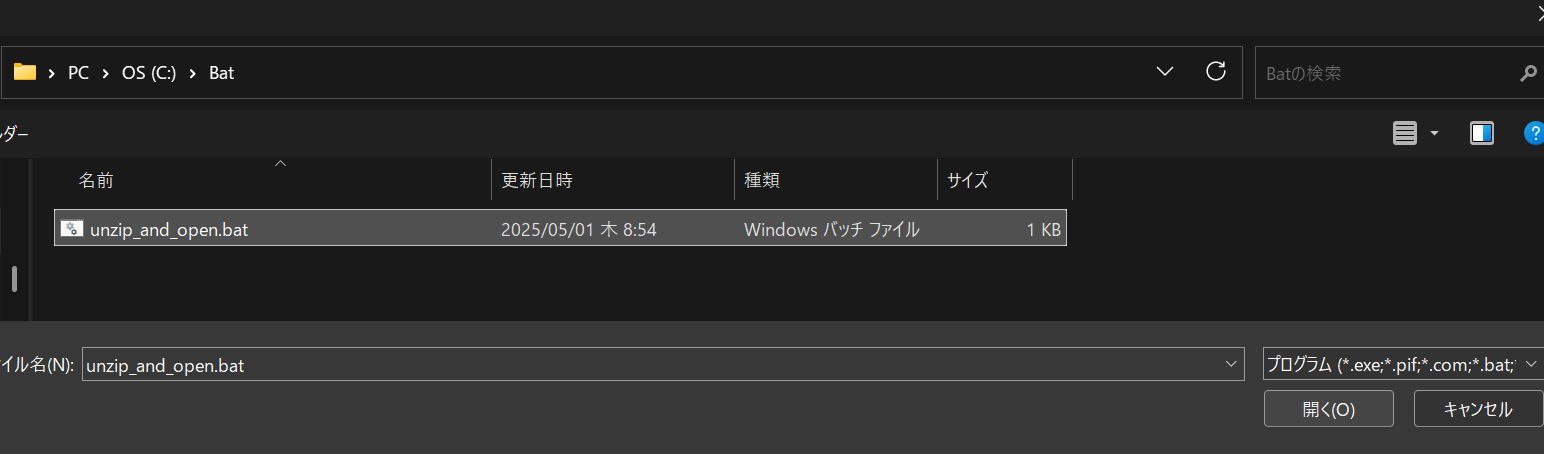Click the magnifier icon in the search box
Viewport: 1544px width, 454px height.
(1527, 73)
